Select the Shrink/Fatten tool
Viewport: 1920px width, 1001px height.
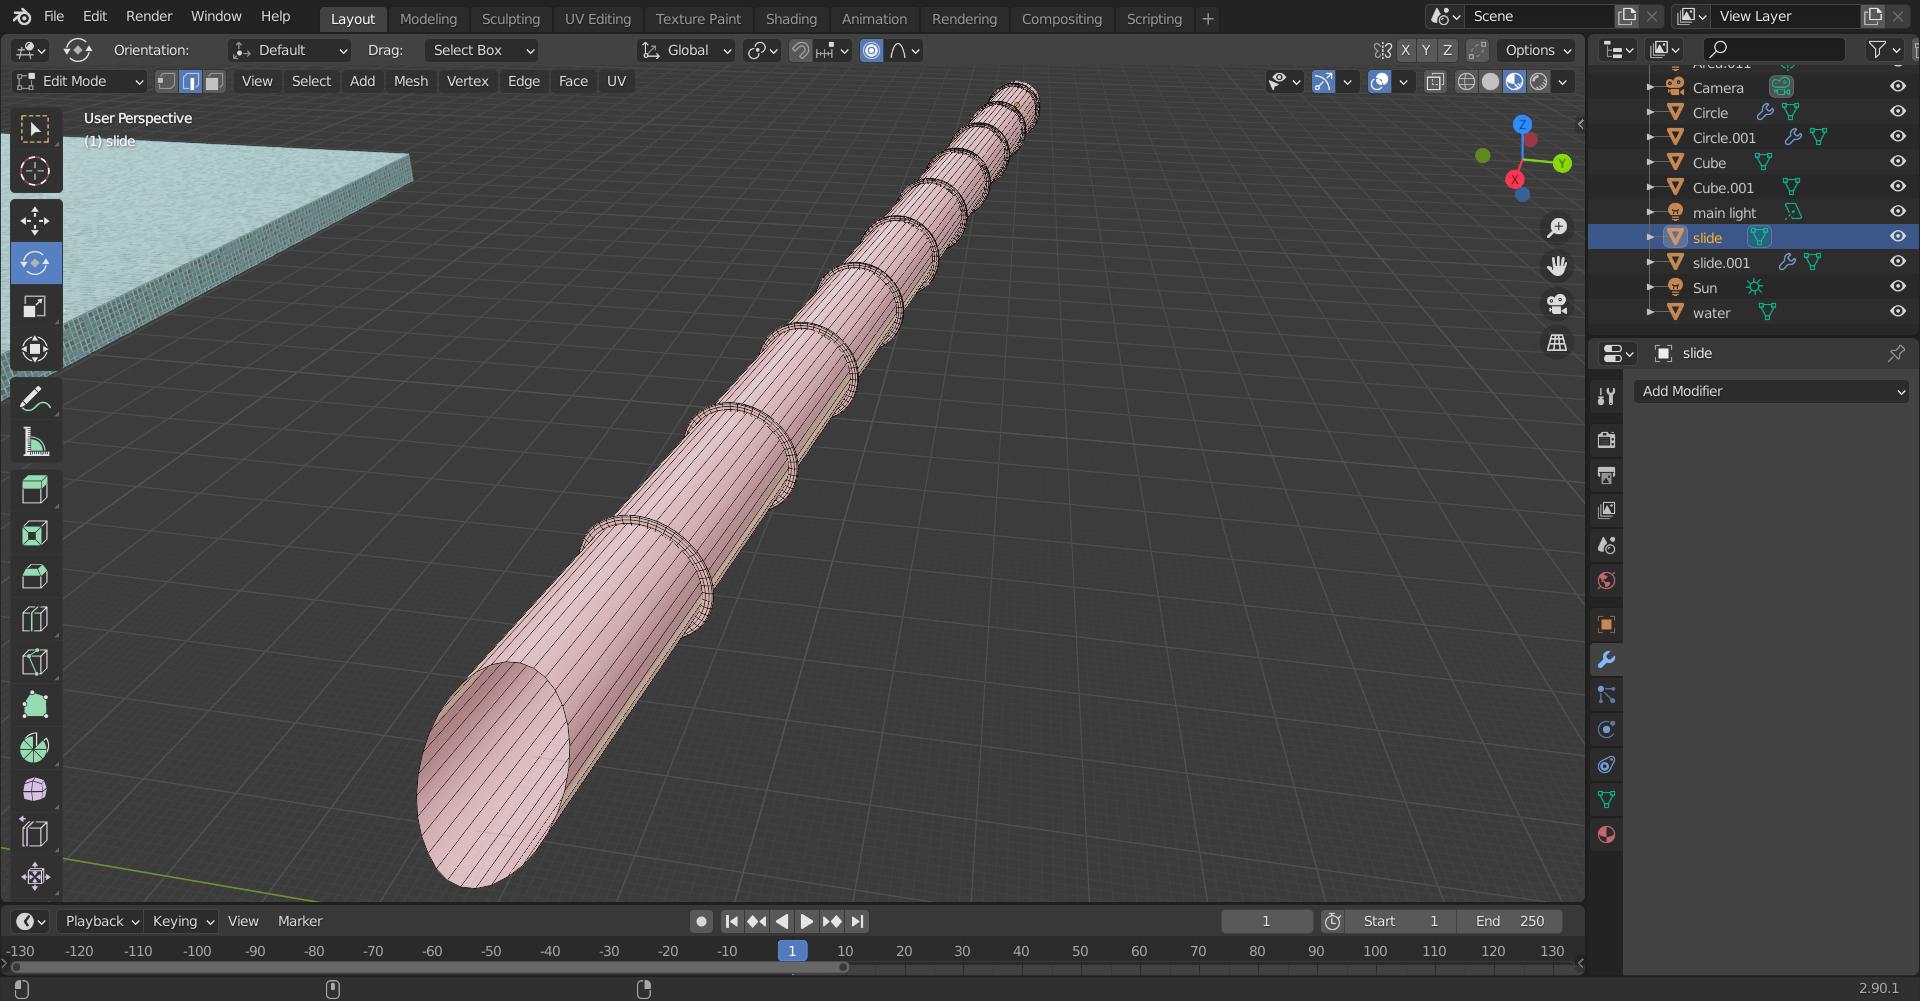(x=35, y=876)
